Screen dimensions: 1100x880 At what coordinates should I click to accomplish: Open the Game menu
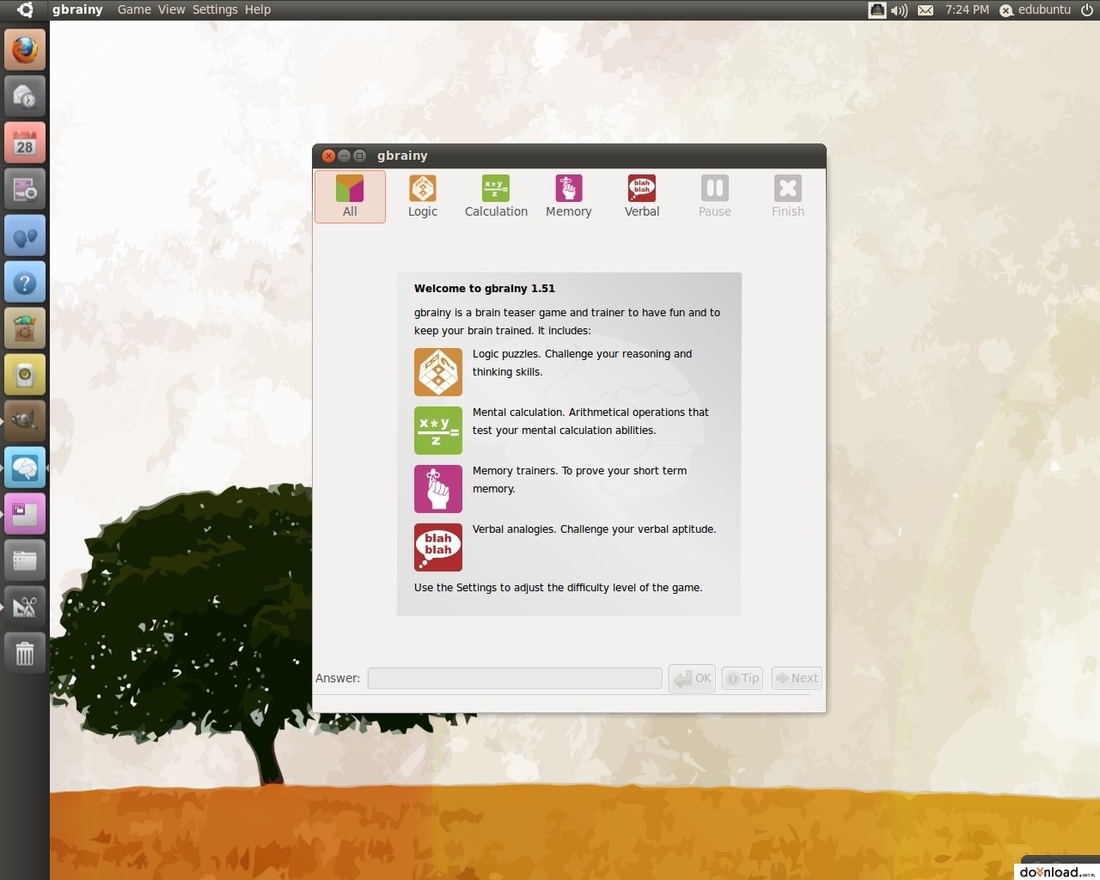click(x=134, y=10)
